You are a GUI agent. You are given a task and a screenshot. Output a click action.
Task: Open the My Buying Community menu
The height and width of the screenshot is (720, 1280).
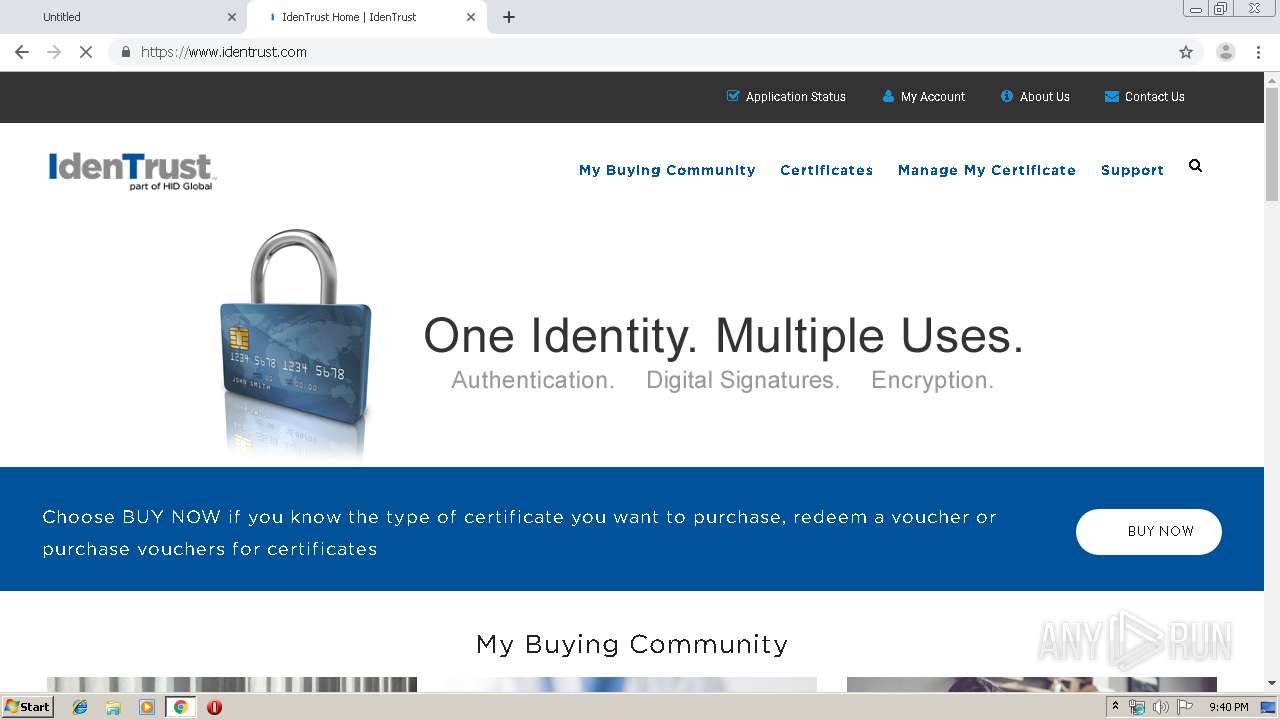pos(667,170)
